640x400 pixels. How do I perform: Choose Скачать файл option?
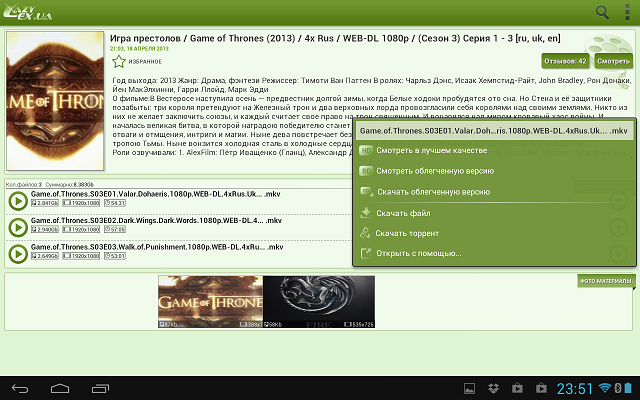(x=494, y=213)
